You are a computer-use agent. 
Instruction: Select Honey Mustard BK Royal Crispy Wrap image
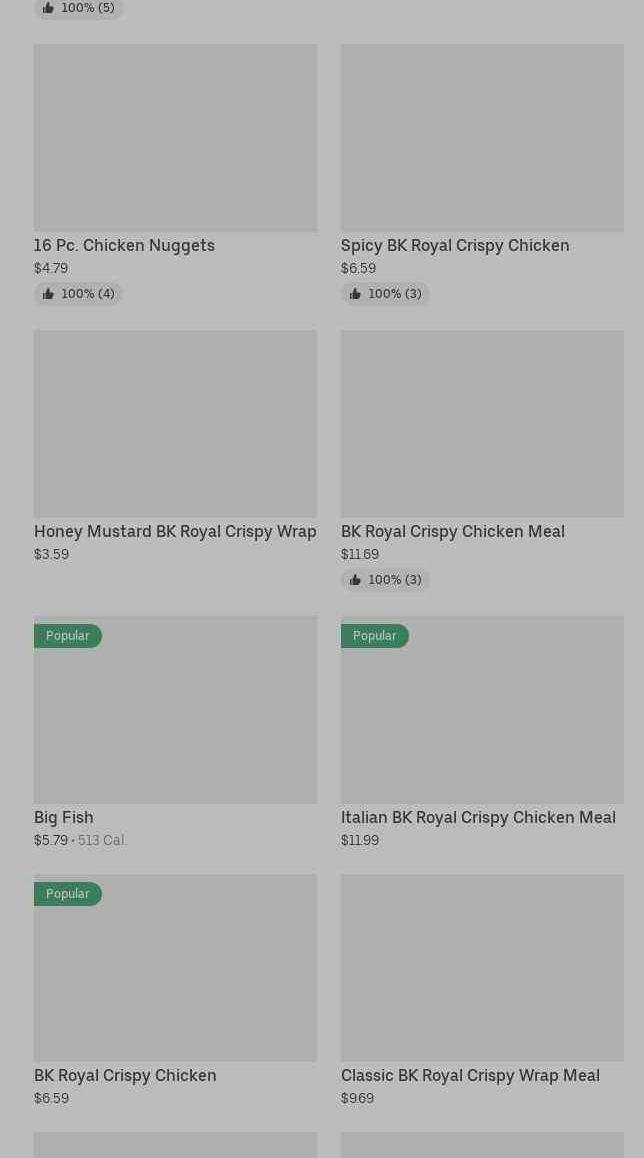pyautogui.click(x=175, y=424)
